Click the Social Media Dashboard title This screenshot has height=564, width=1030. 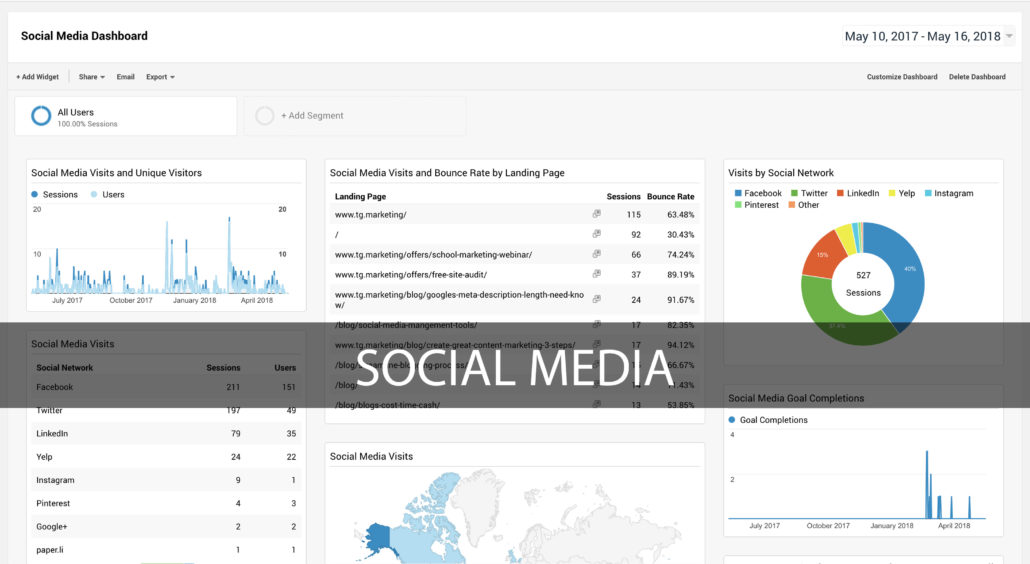84,36
